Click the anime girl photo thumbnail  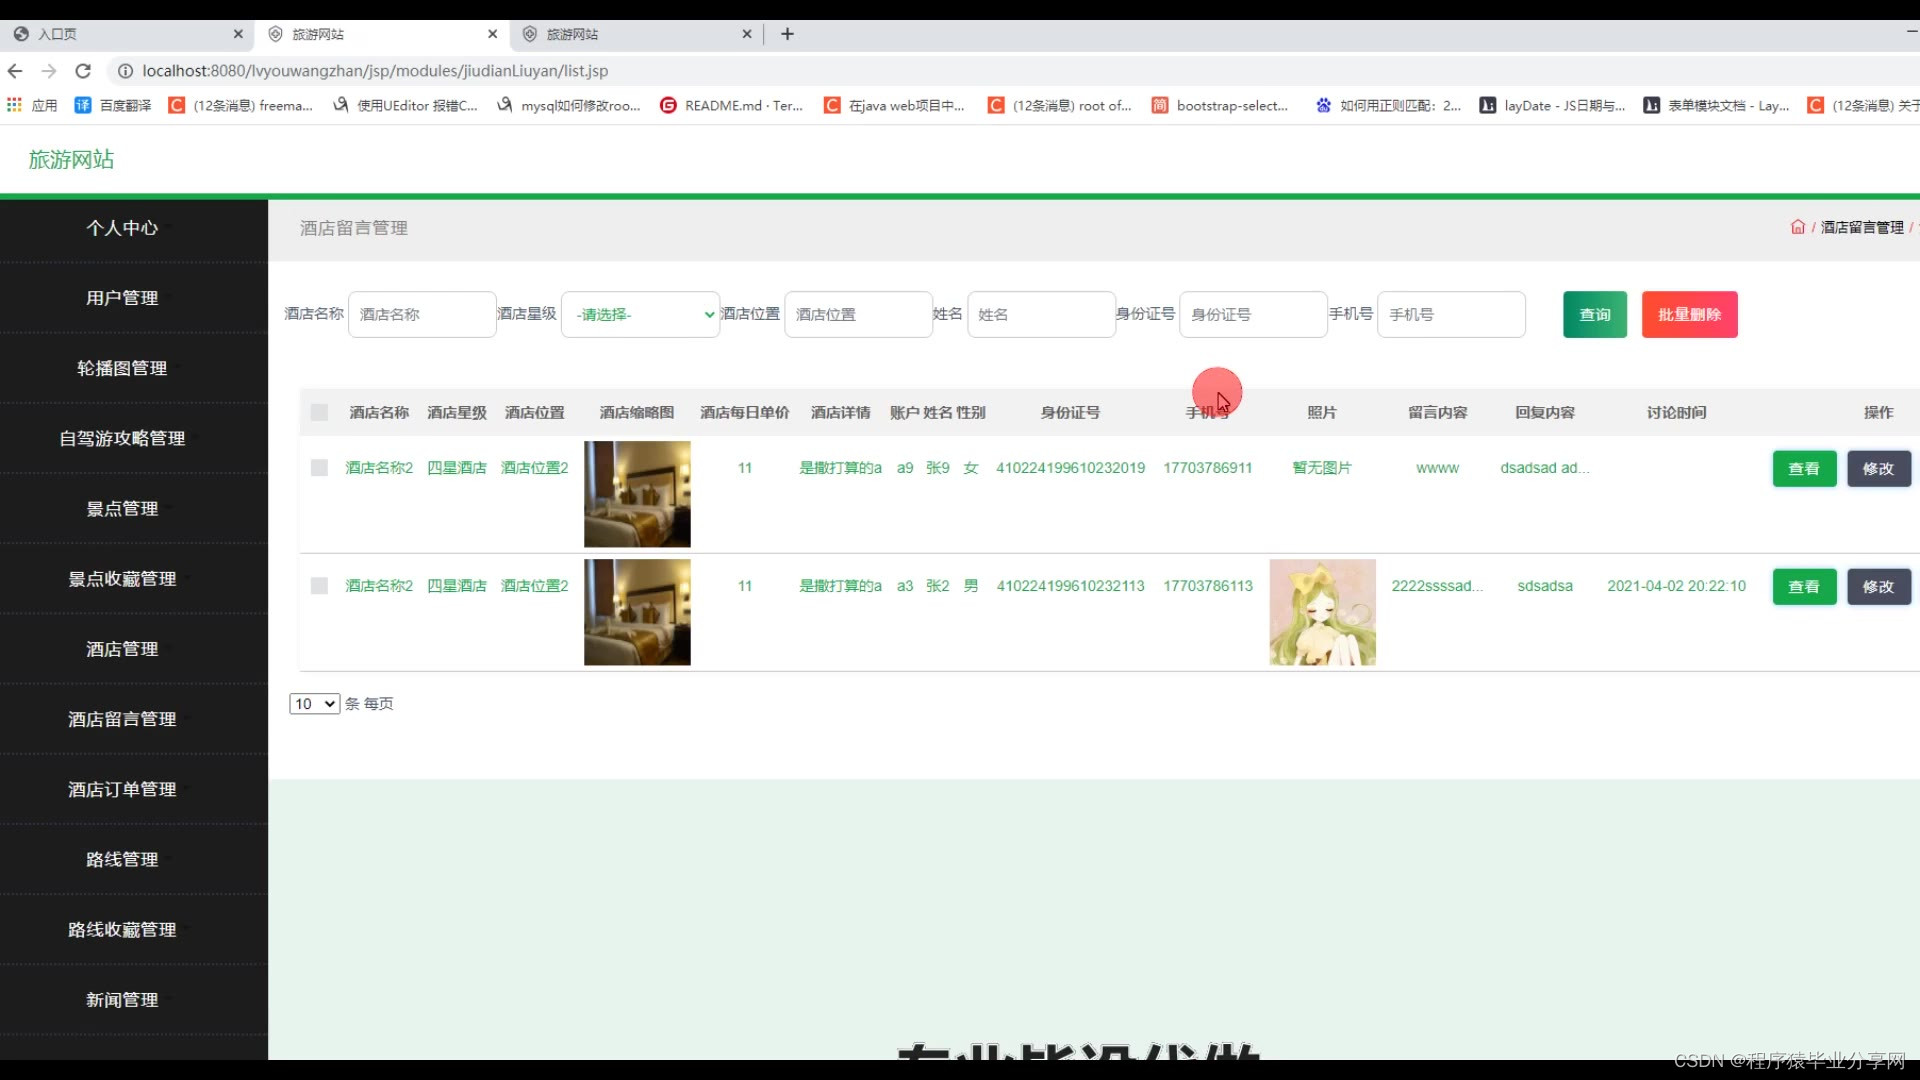point(1322,612)
